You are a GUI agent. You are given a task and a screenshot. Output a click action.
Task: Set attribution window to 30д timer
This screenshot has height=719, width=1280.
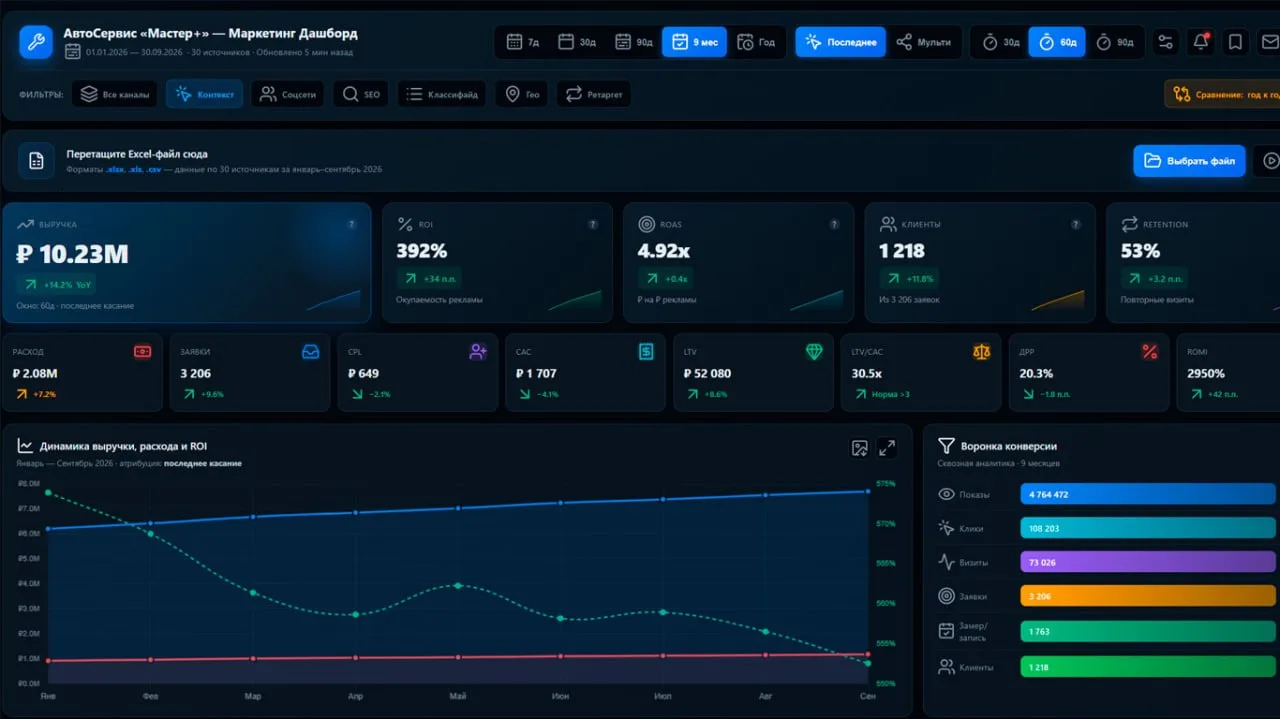pyautogui.click(x=1000, y=42)
